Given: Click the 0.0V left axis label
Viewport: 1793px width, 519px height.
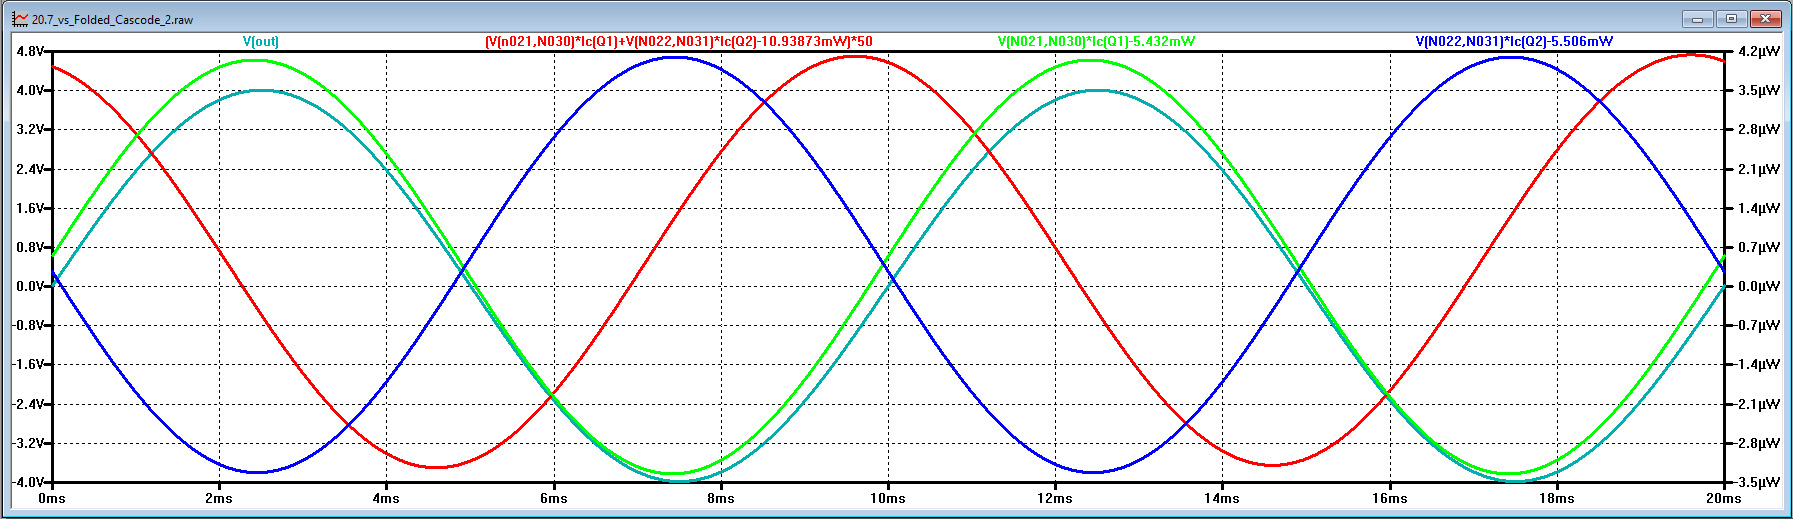Looking at the screenshot, I should [30, 286].
